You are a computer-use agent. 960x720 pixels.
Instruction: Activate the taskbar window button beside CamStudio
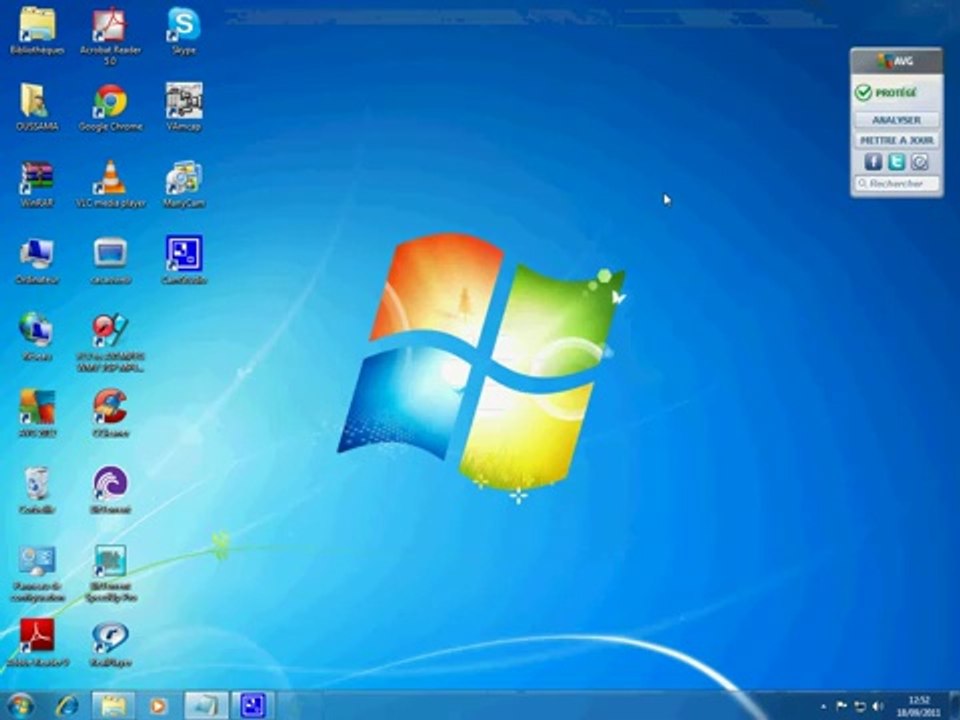[206, 706]
